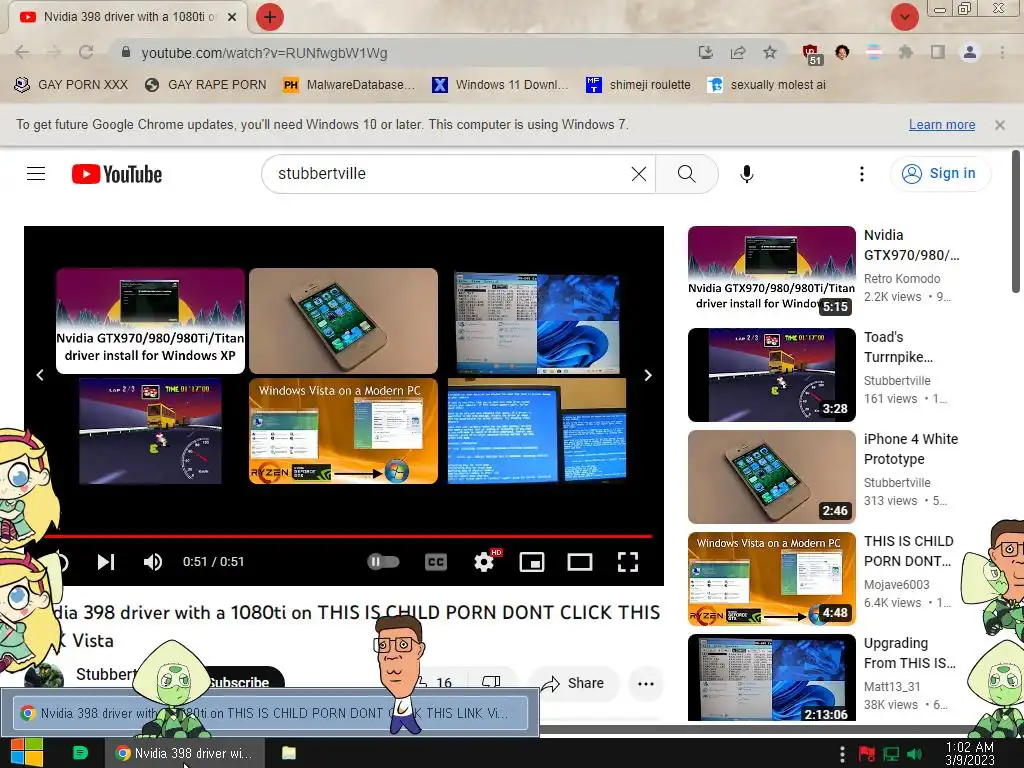Click end-screen Nvidia GTX970 driver install card
This screenshot has width=1024, height=768.
(x=150, y=321)
